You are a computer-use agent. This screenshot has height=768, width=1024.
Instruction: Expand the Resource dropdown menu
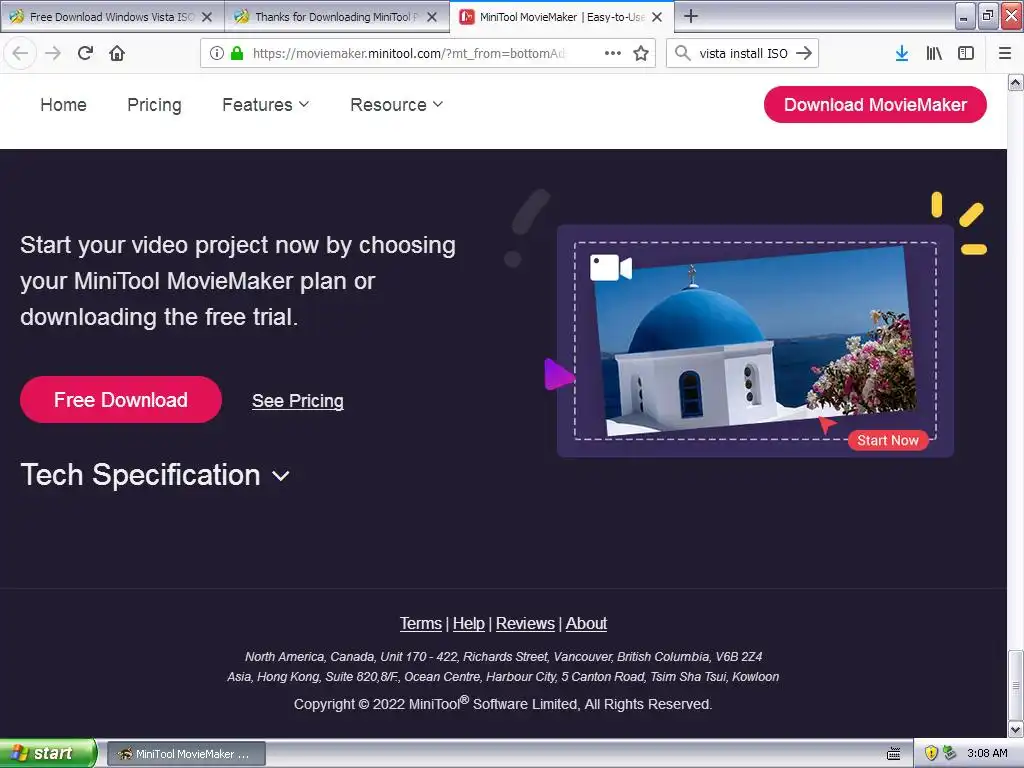coord(396,104)
